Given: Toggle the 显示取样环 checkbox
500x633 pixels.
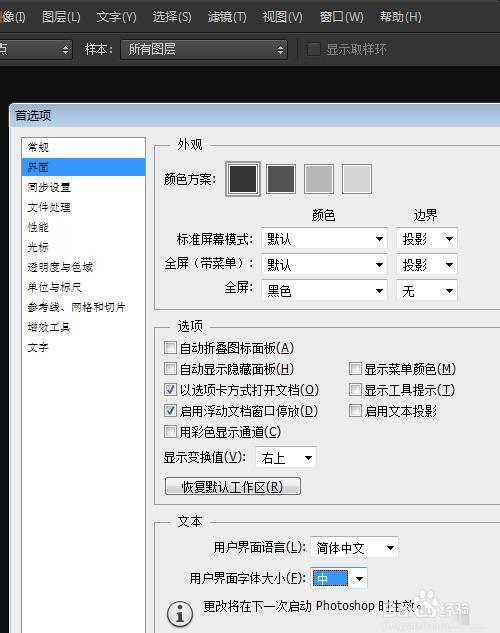Looking at the screenshot, I should point(314,50).
